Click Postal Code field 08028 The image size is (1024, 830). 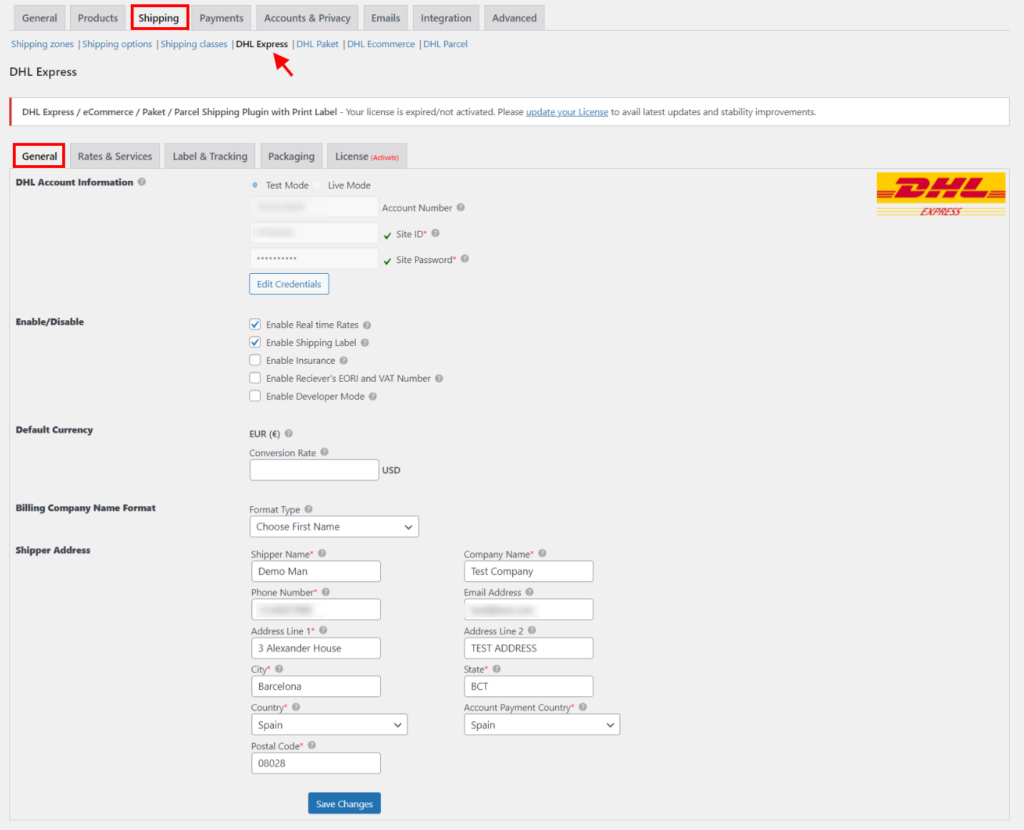316,763
